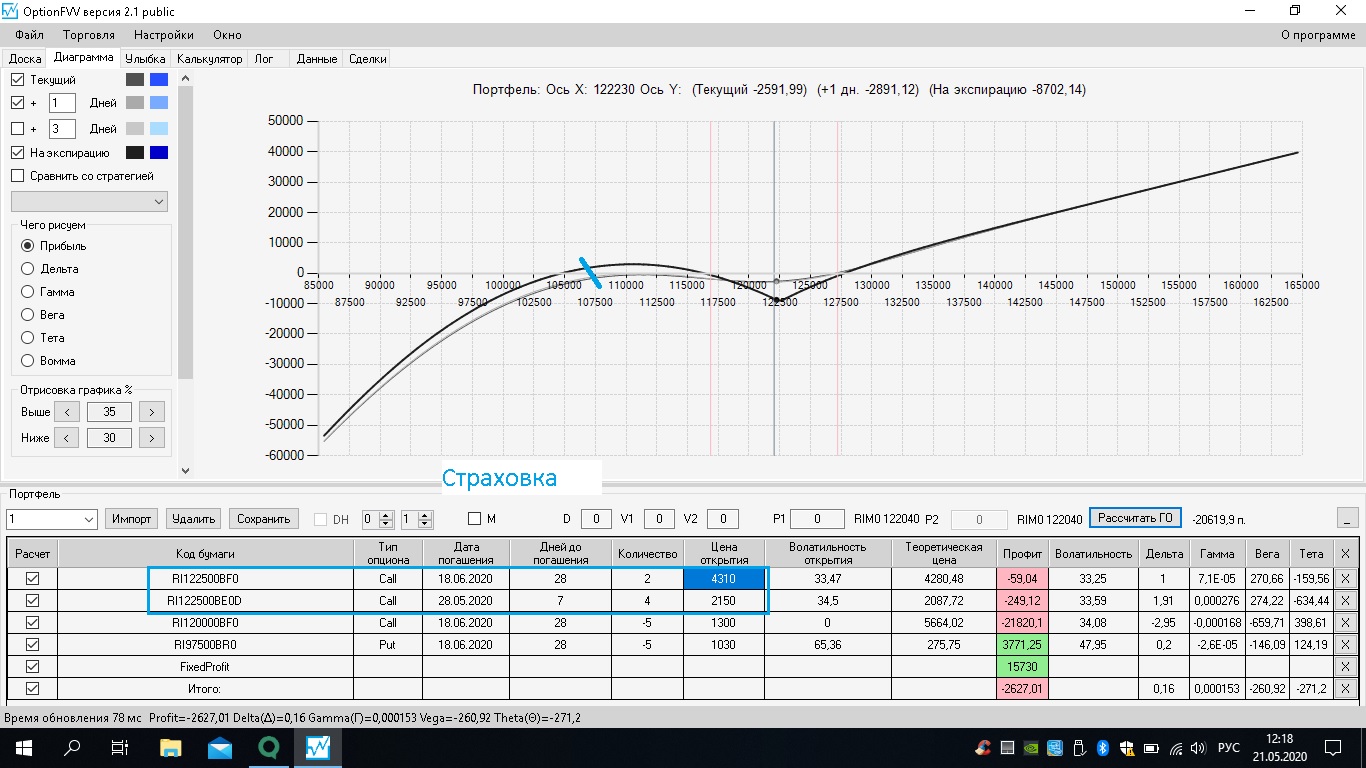Image resolution: width=1366 pixels, height=768 pixels.
Task: Toggle the 'На экспирацию' curve checkbox
Action: [17, 153]
